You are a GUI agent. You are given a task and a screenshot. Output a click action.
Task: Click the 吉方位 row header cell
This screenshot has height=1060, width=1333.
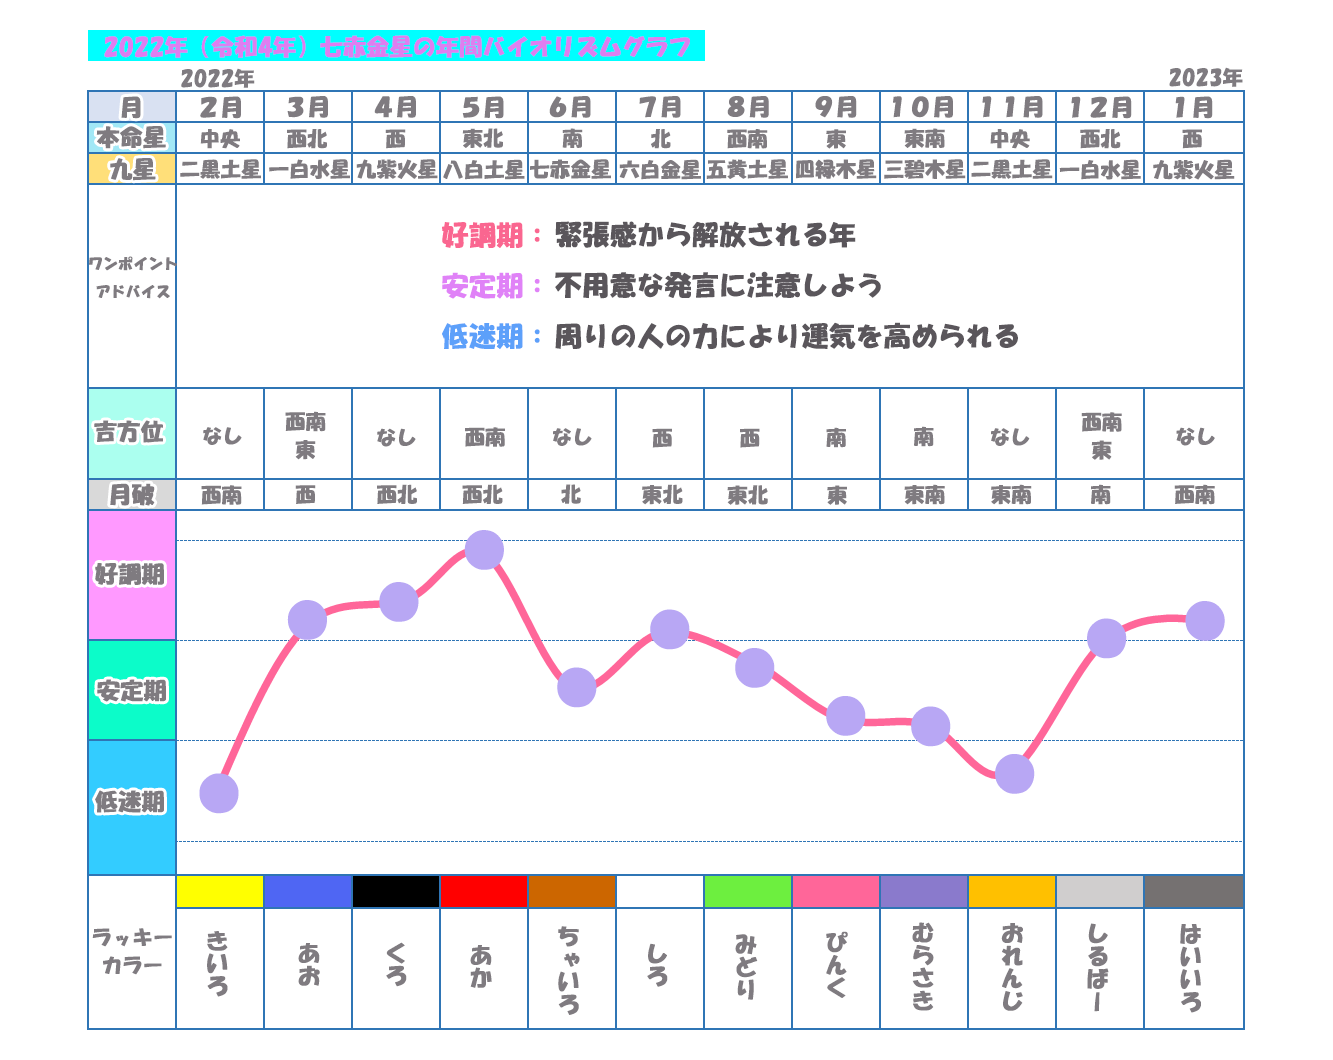point(132,433)
